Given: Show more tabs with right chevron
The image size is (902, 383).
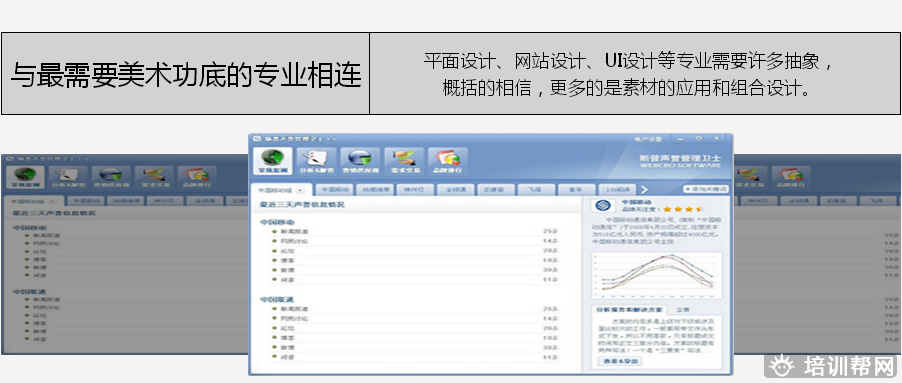Looking at the screenshot, I should point(644,189).
